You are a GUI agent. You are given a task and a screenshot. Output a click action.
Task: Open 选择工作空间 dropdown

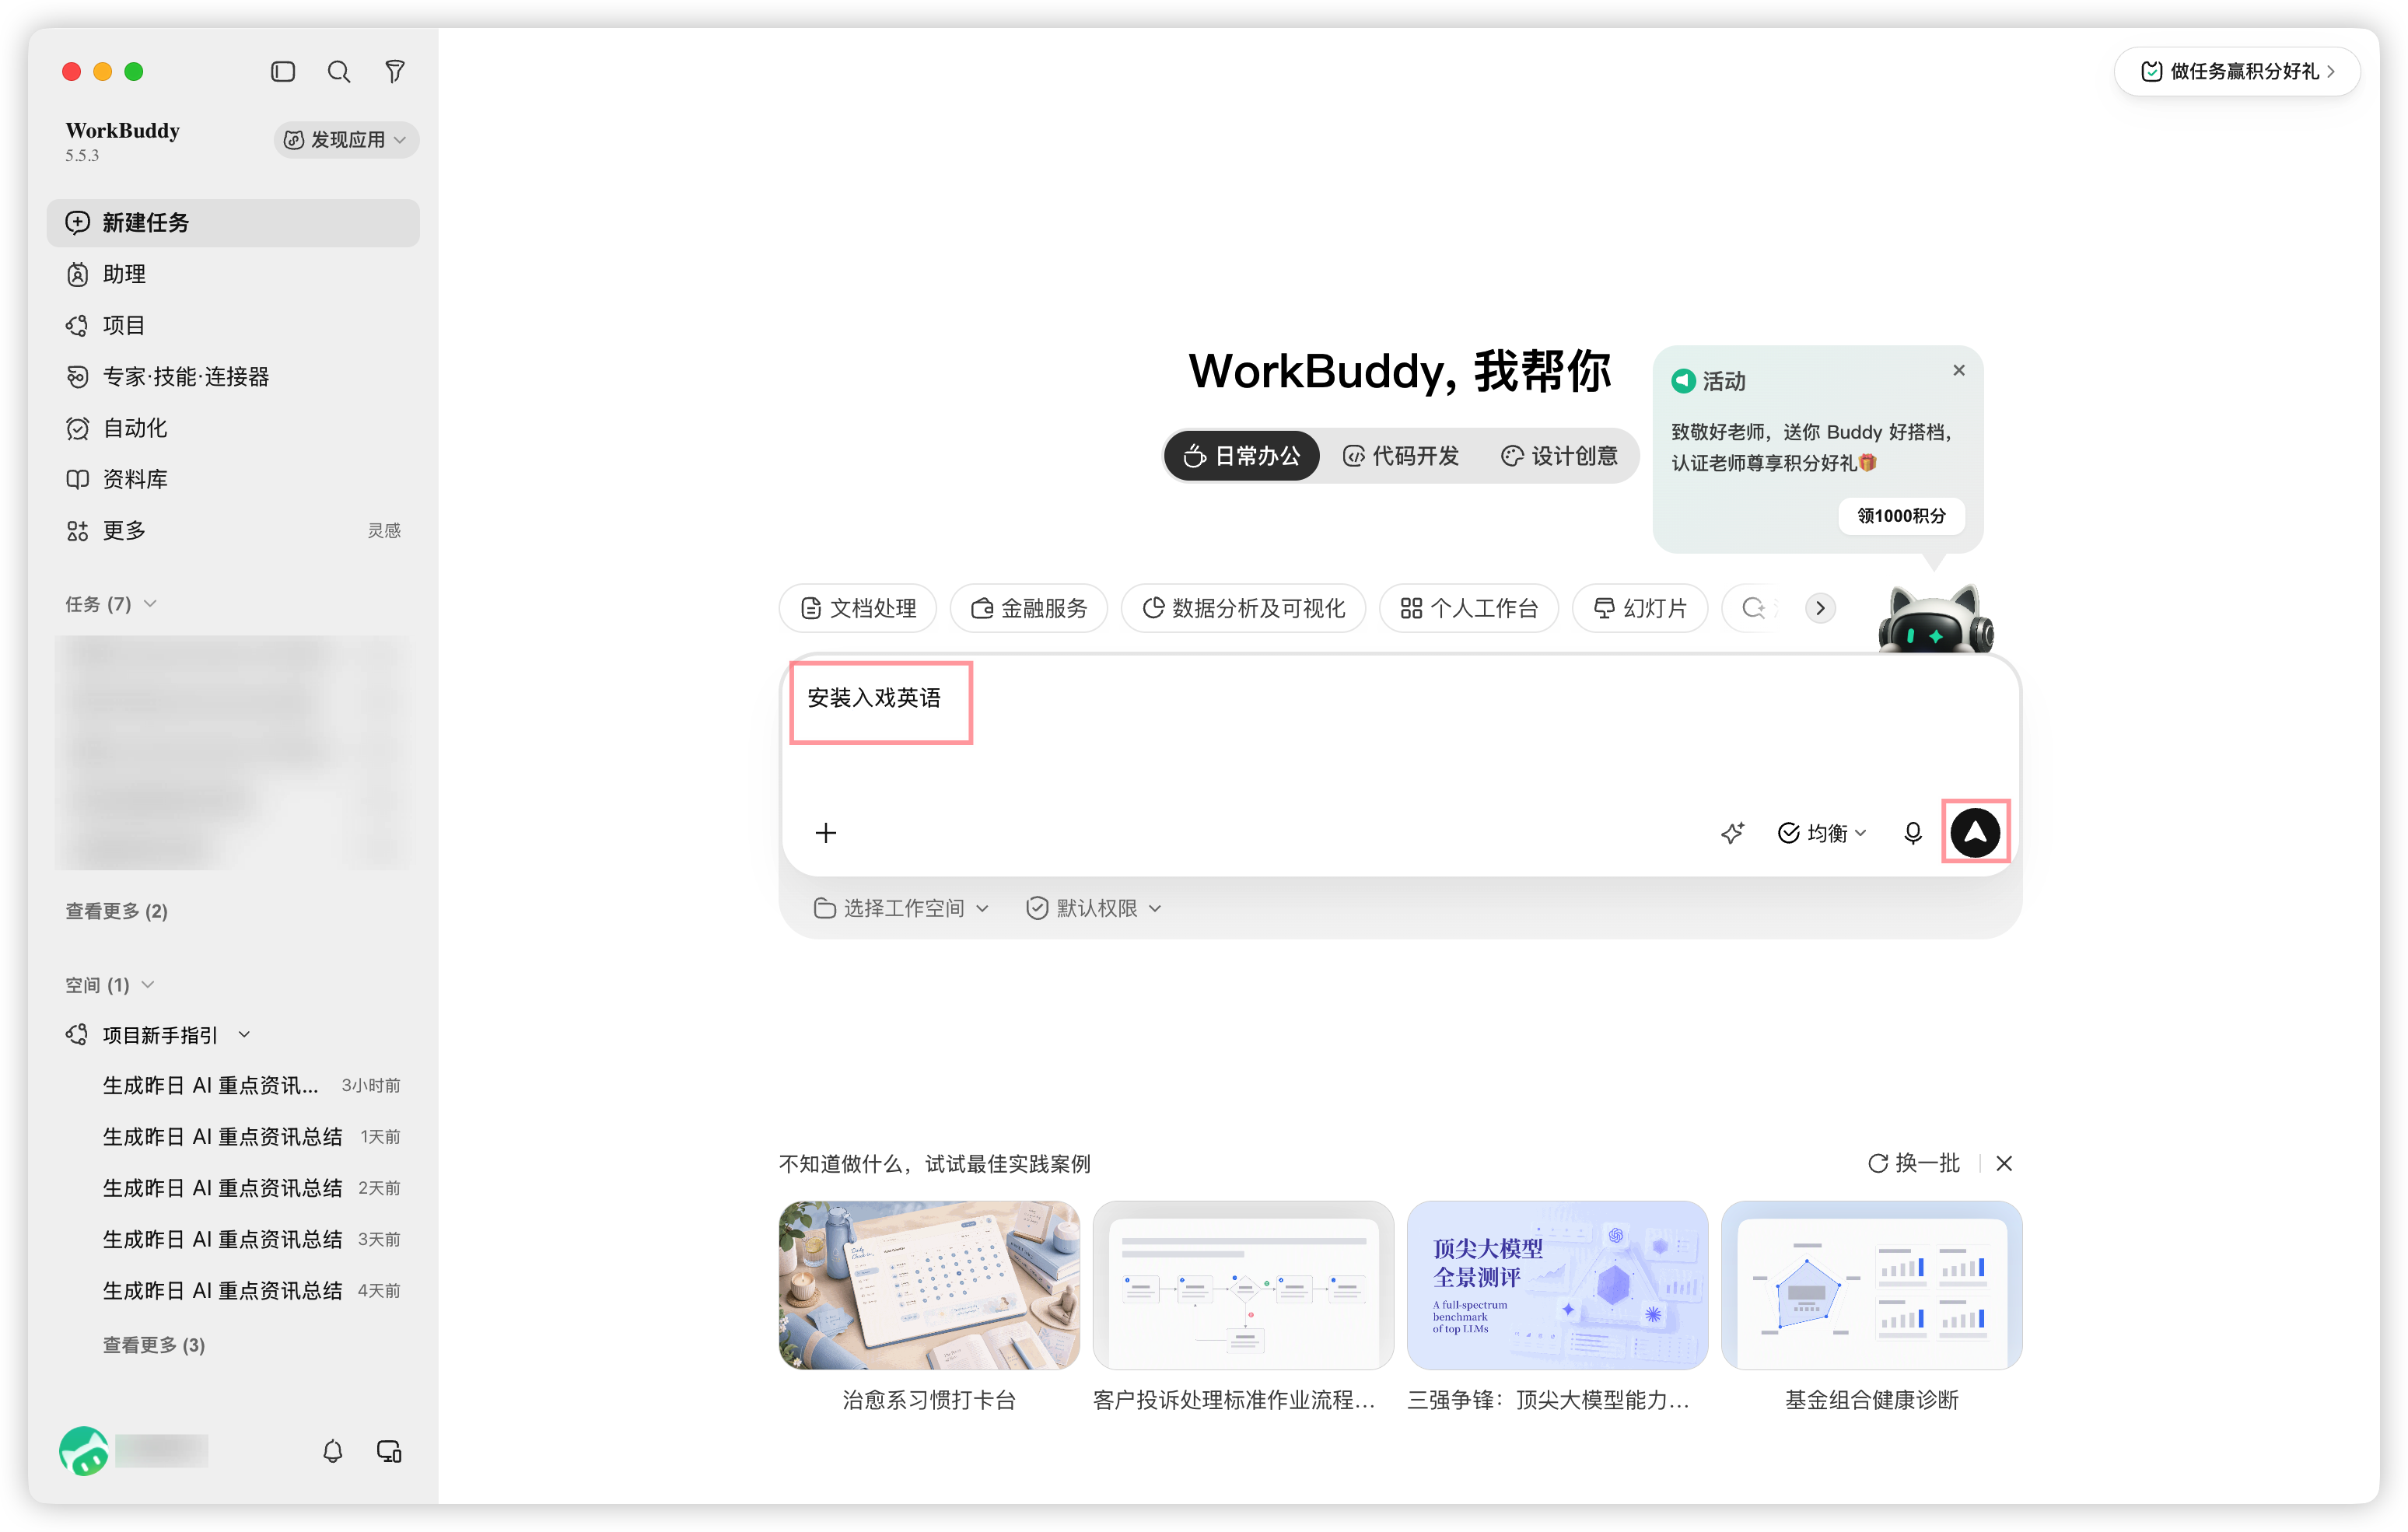point(901,908)
